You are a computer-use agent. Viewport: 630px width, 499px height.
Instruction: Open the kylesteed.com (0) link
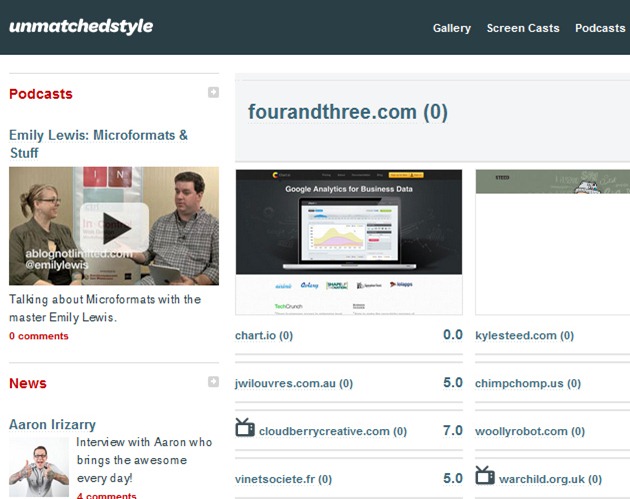pyautogui.click(x=524, y=335)
